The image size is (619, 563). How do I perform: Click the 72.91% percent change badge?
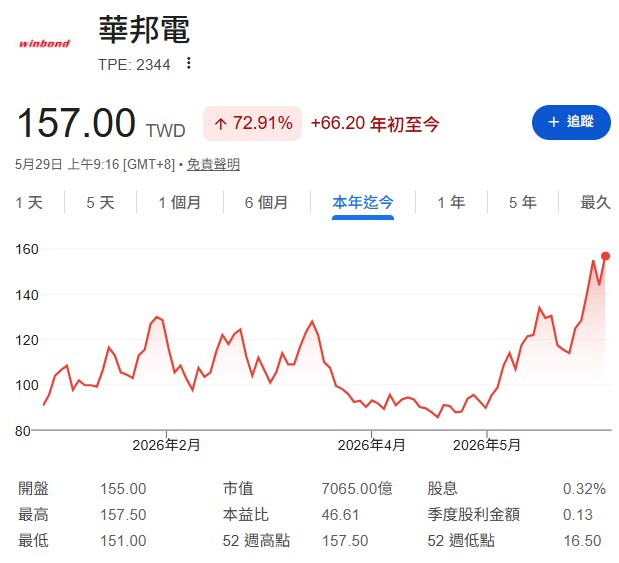tap(253, 123)
